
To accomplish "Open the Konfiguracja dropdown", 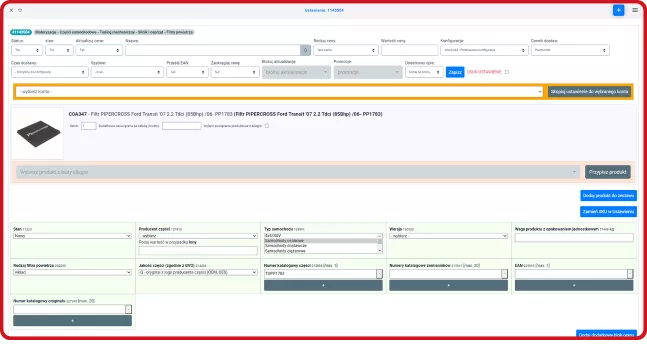I will 484,50.
